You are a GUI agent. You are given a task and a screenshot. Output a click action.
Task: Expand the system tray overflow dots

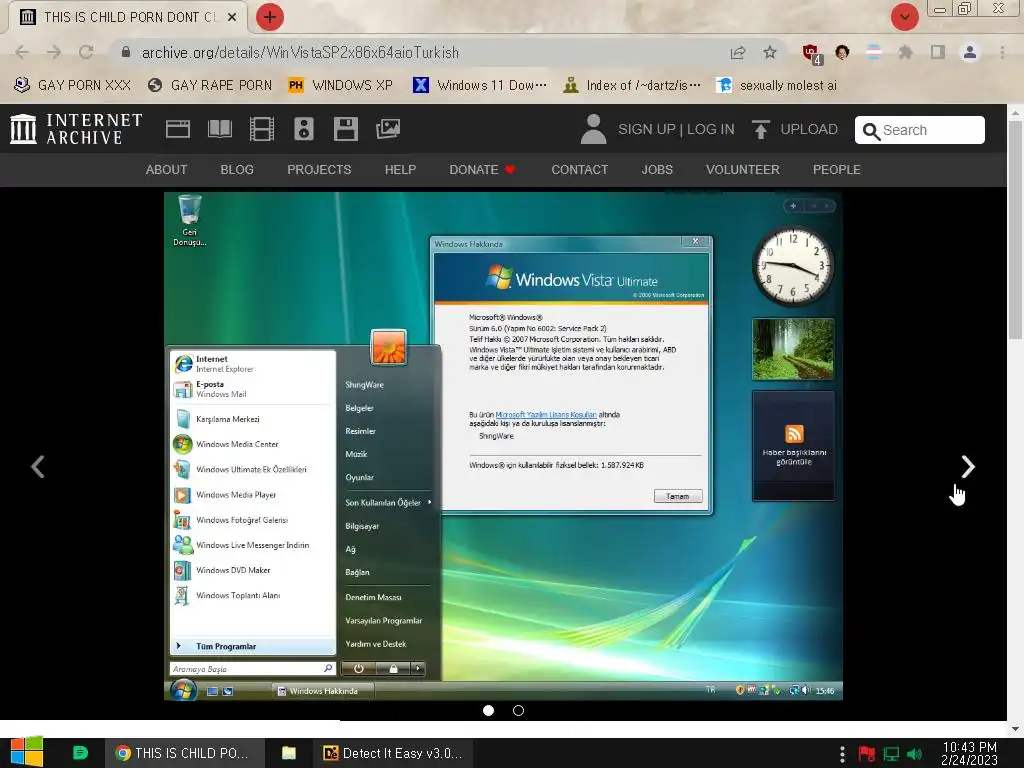pos(842,754)
